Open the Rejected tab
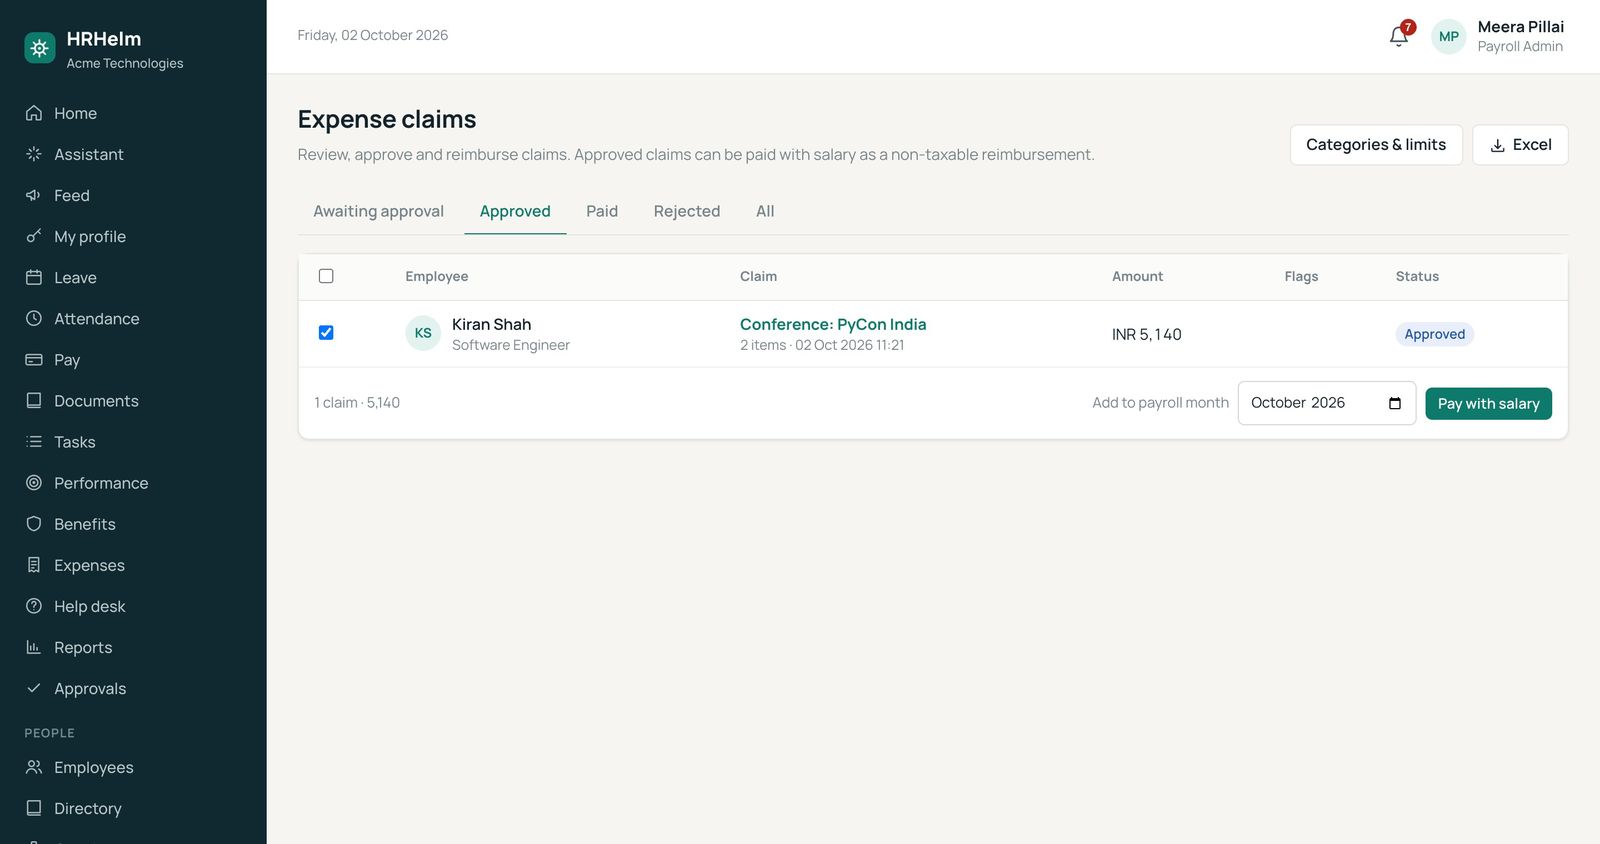 coord(687,211)
